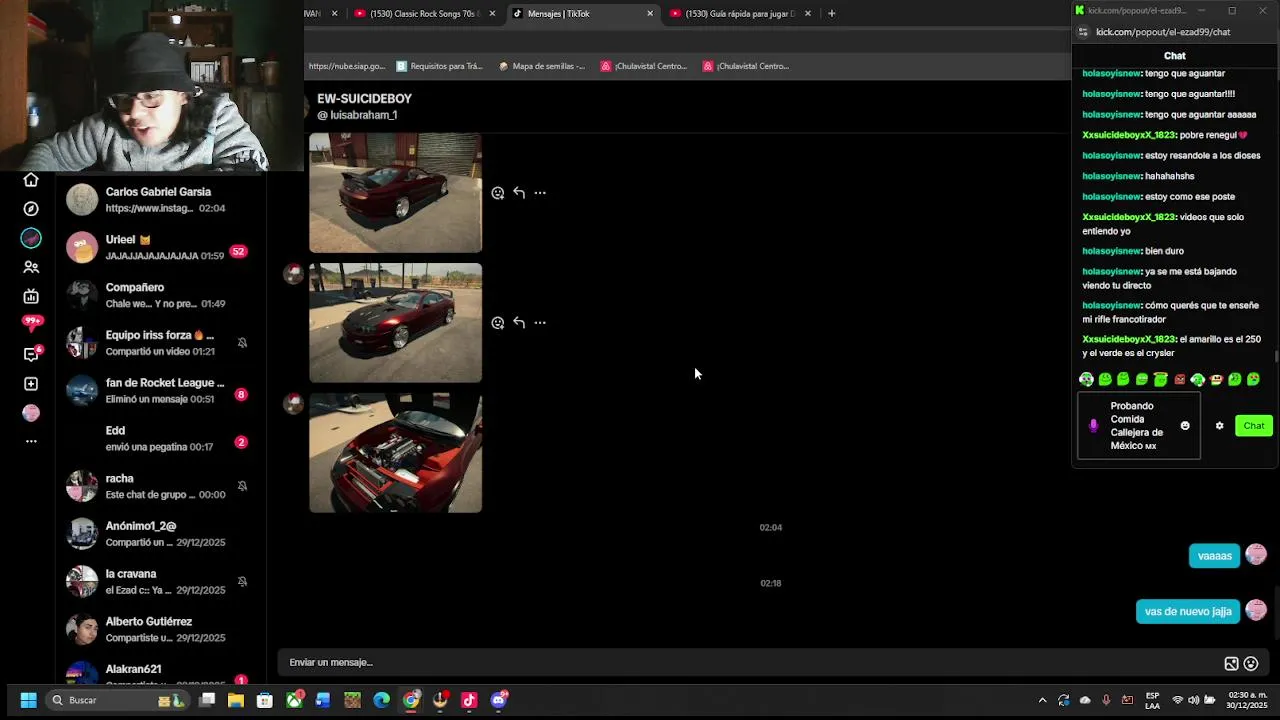Expand the More three-dots sidebar menu
Viewport: 1280px width, 720px height.
[31, 441]
